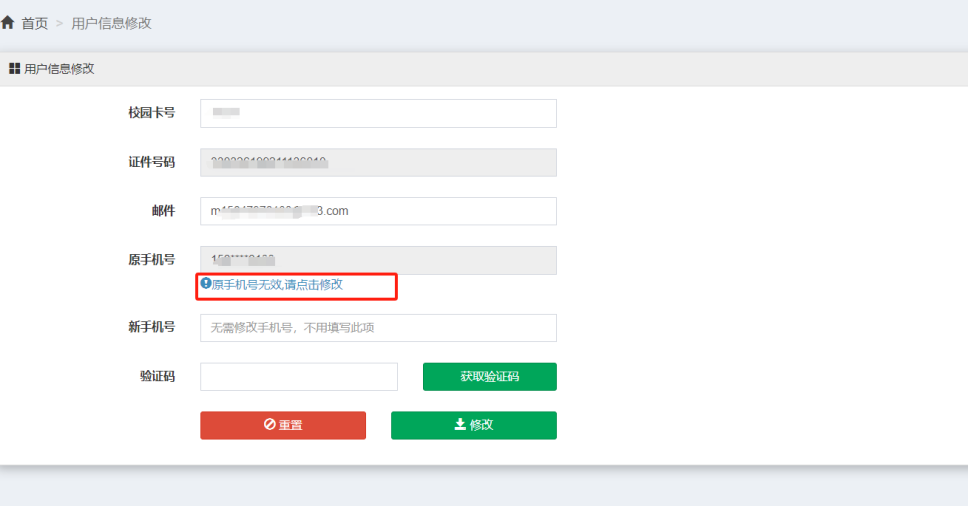Focus the 邮件 email input field

pyautogui.click(x=378, y=211)
